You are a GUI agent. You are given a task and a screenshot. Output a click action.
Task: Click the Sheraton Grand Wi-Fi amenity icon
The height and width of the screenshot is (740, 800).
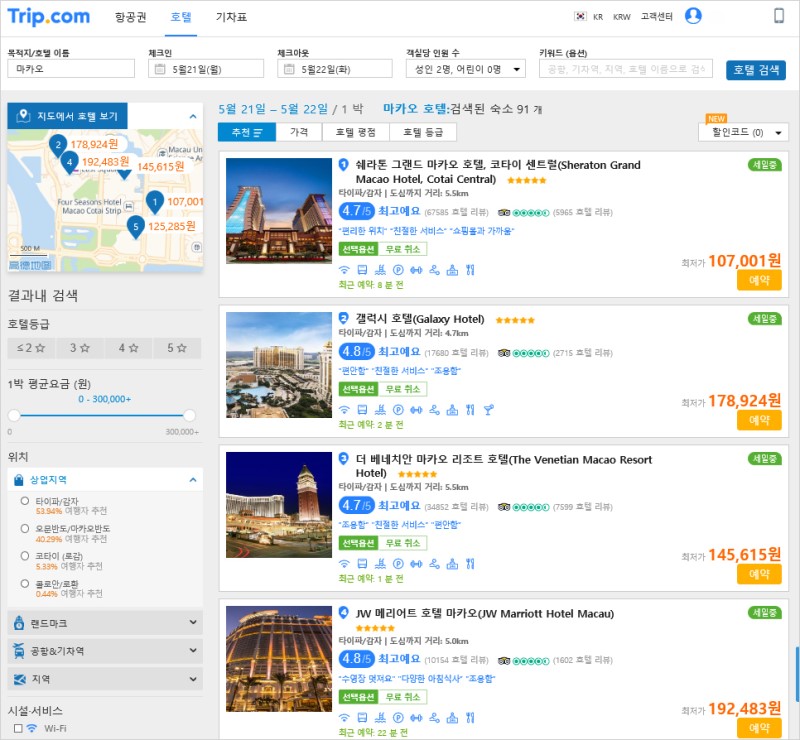(344, 270)
